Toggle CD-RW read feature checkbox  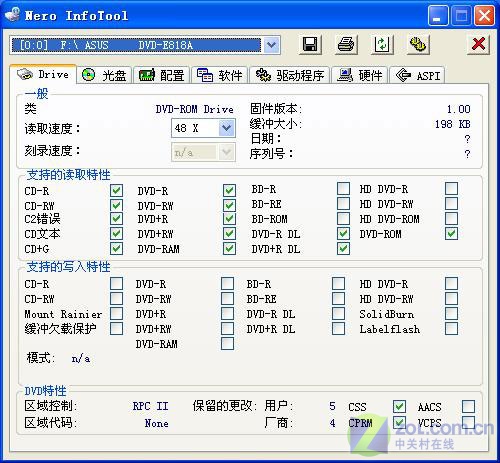(x=116, y=205)
